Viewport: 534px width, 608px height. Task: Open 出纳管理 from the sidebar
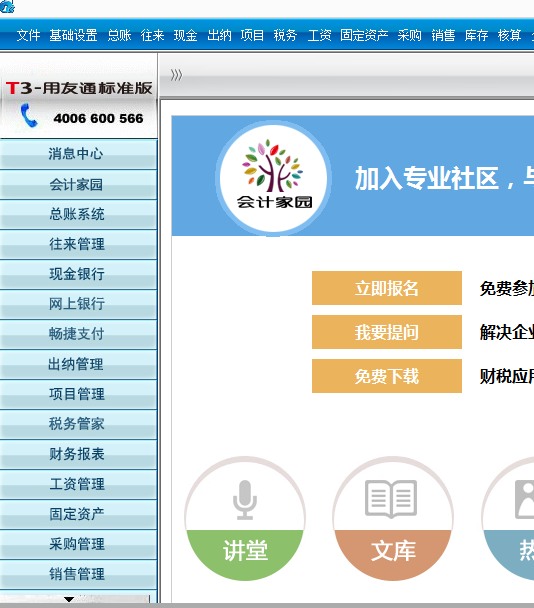pyautogui.click(x=78, y=364)
